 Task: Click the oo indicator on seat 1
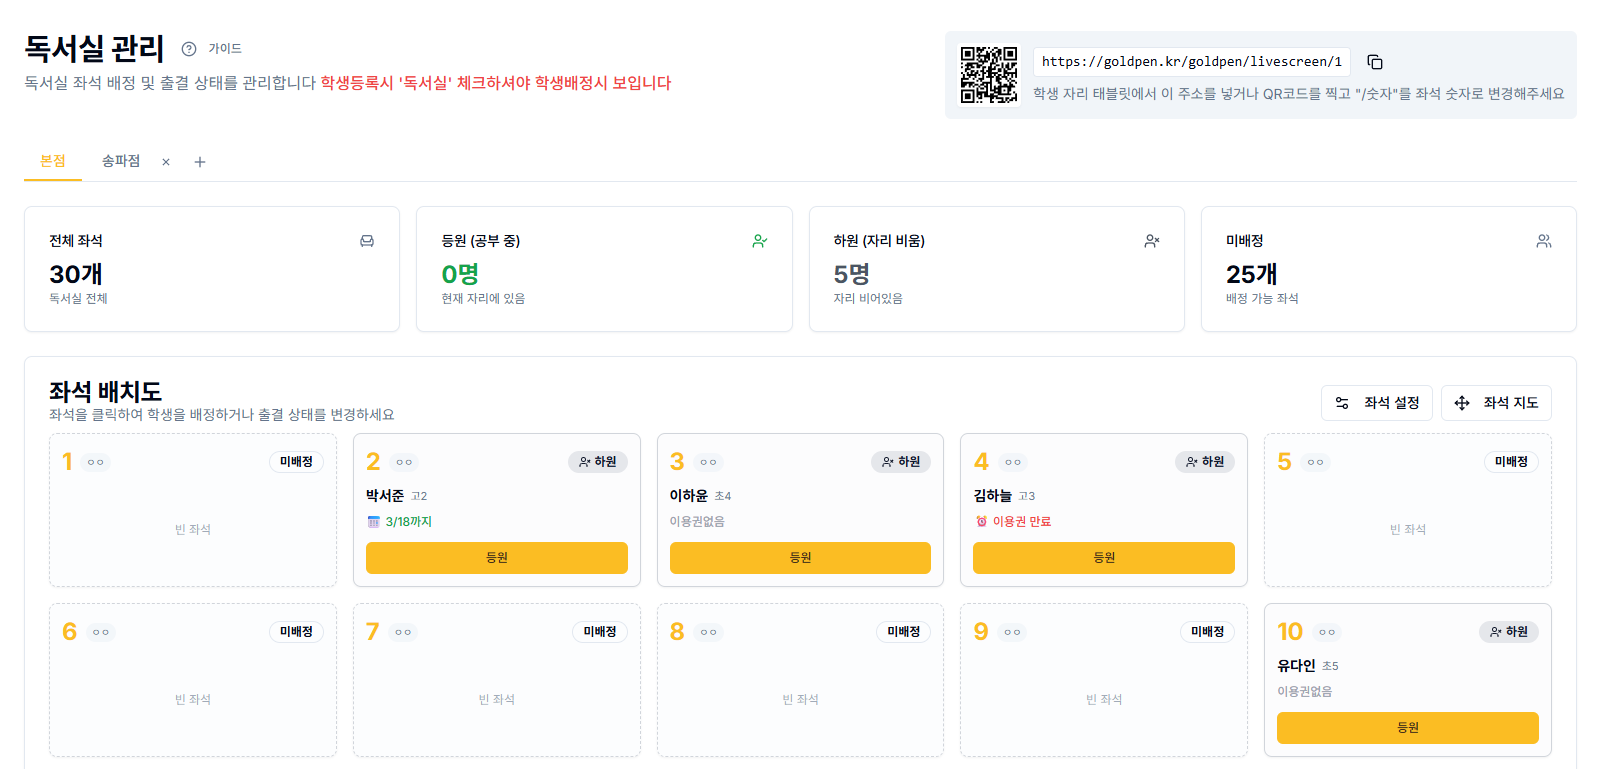click(x=95, y=462)
